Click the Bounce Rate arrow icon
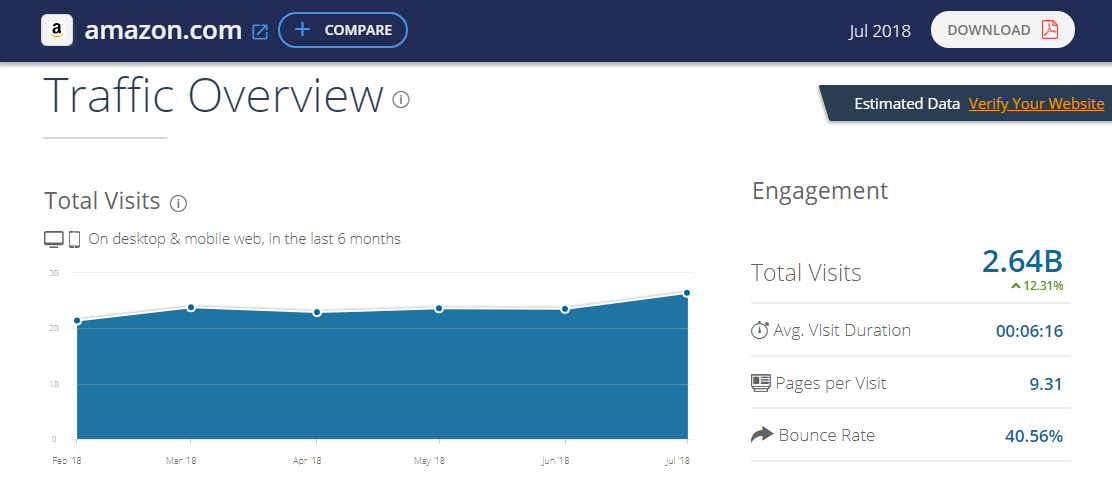 tap(762, 434)
